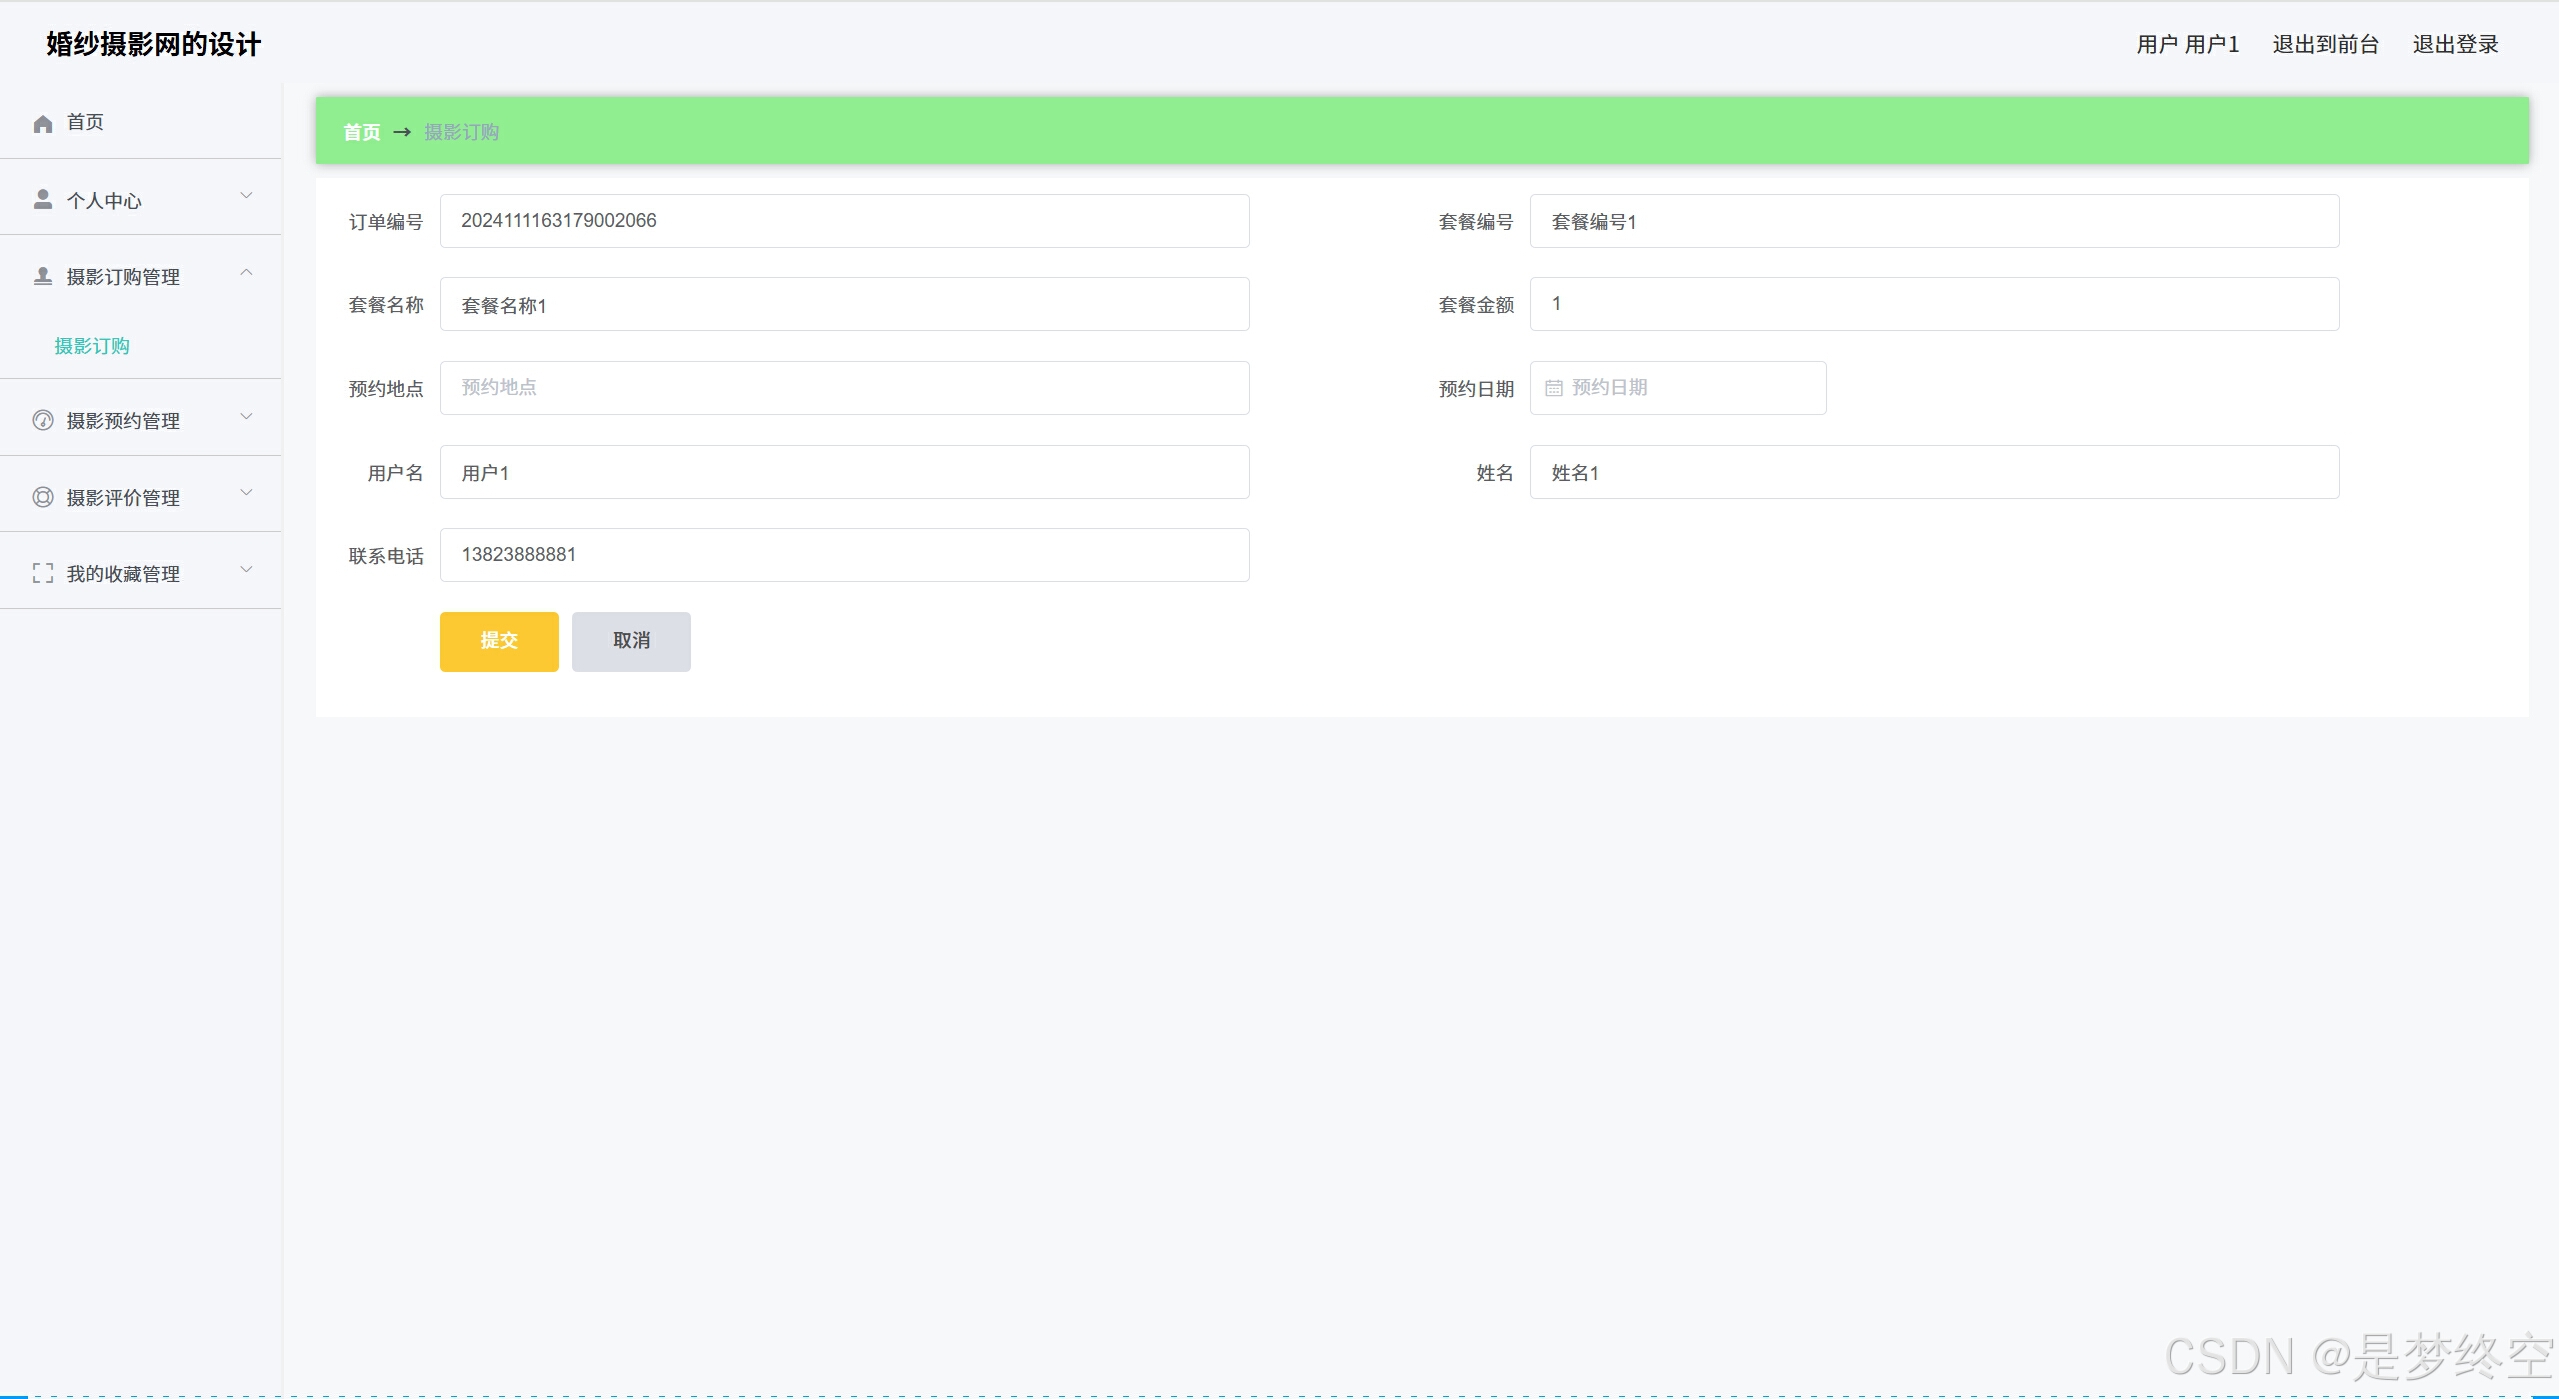Click 退出到前台 in the header
The image size is (2559, 1399).
2325,44
